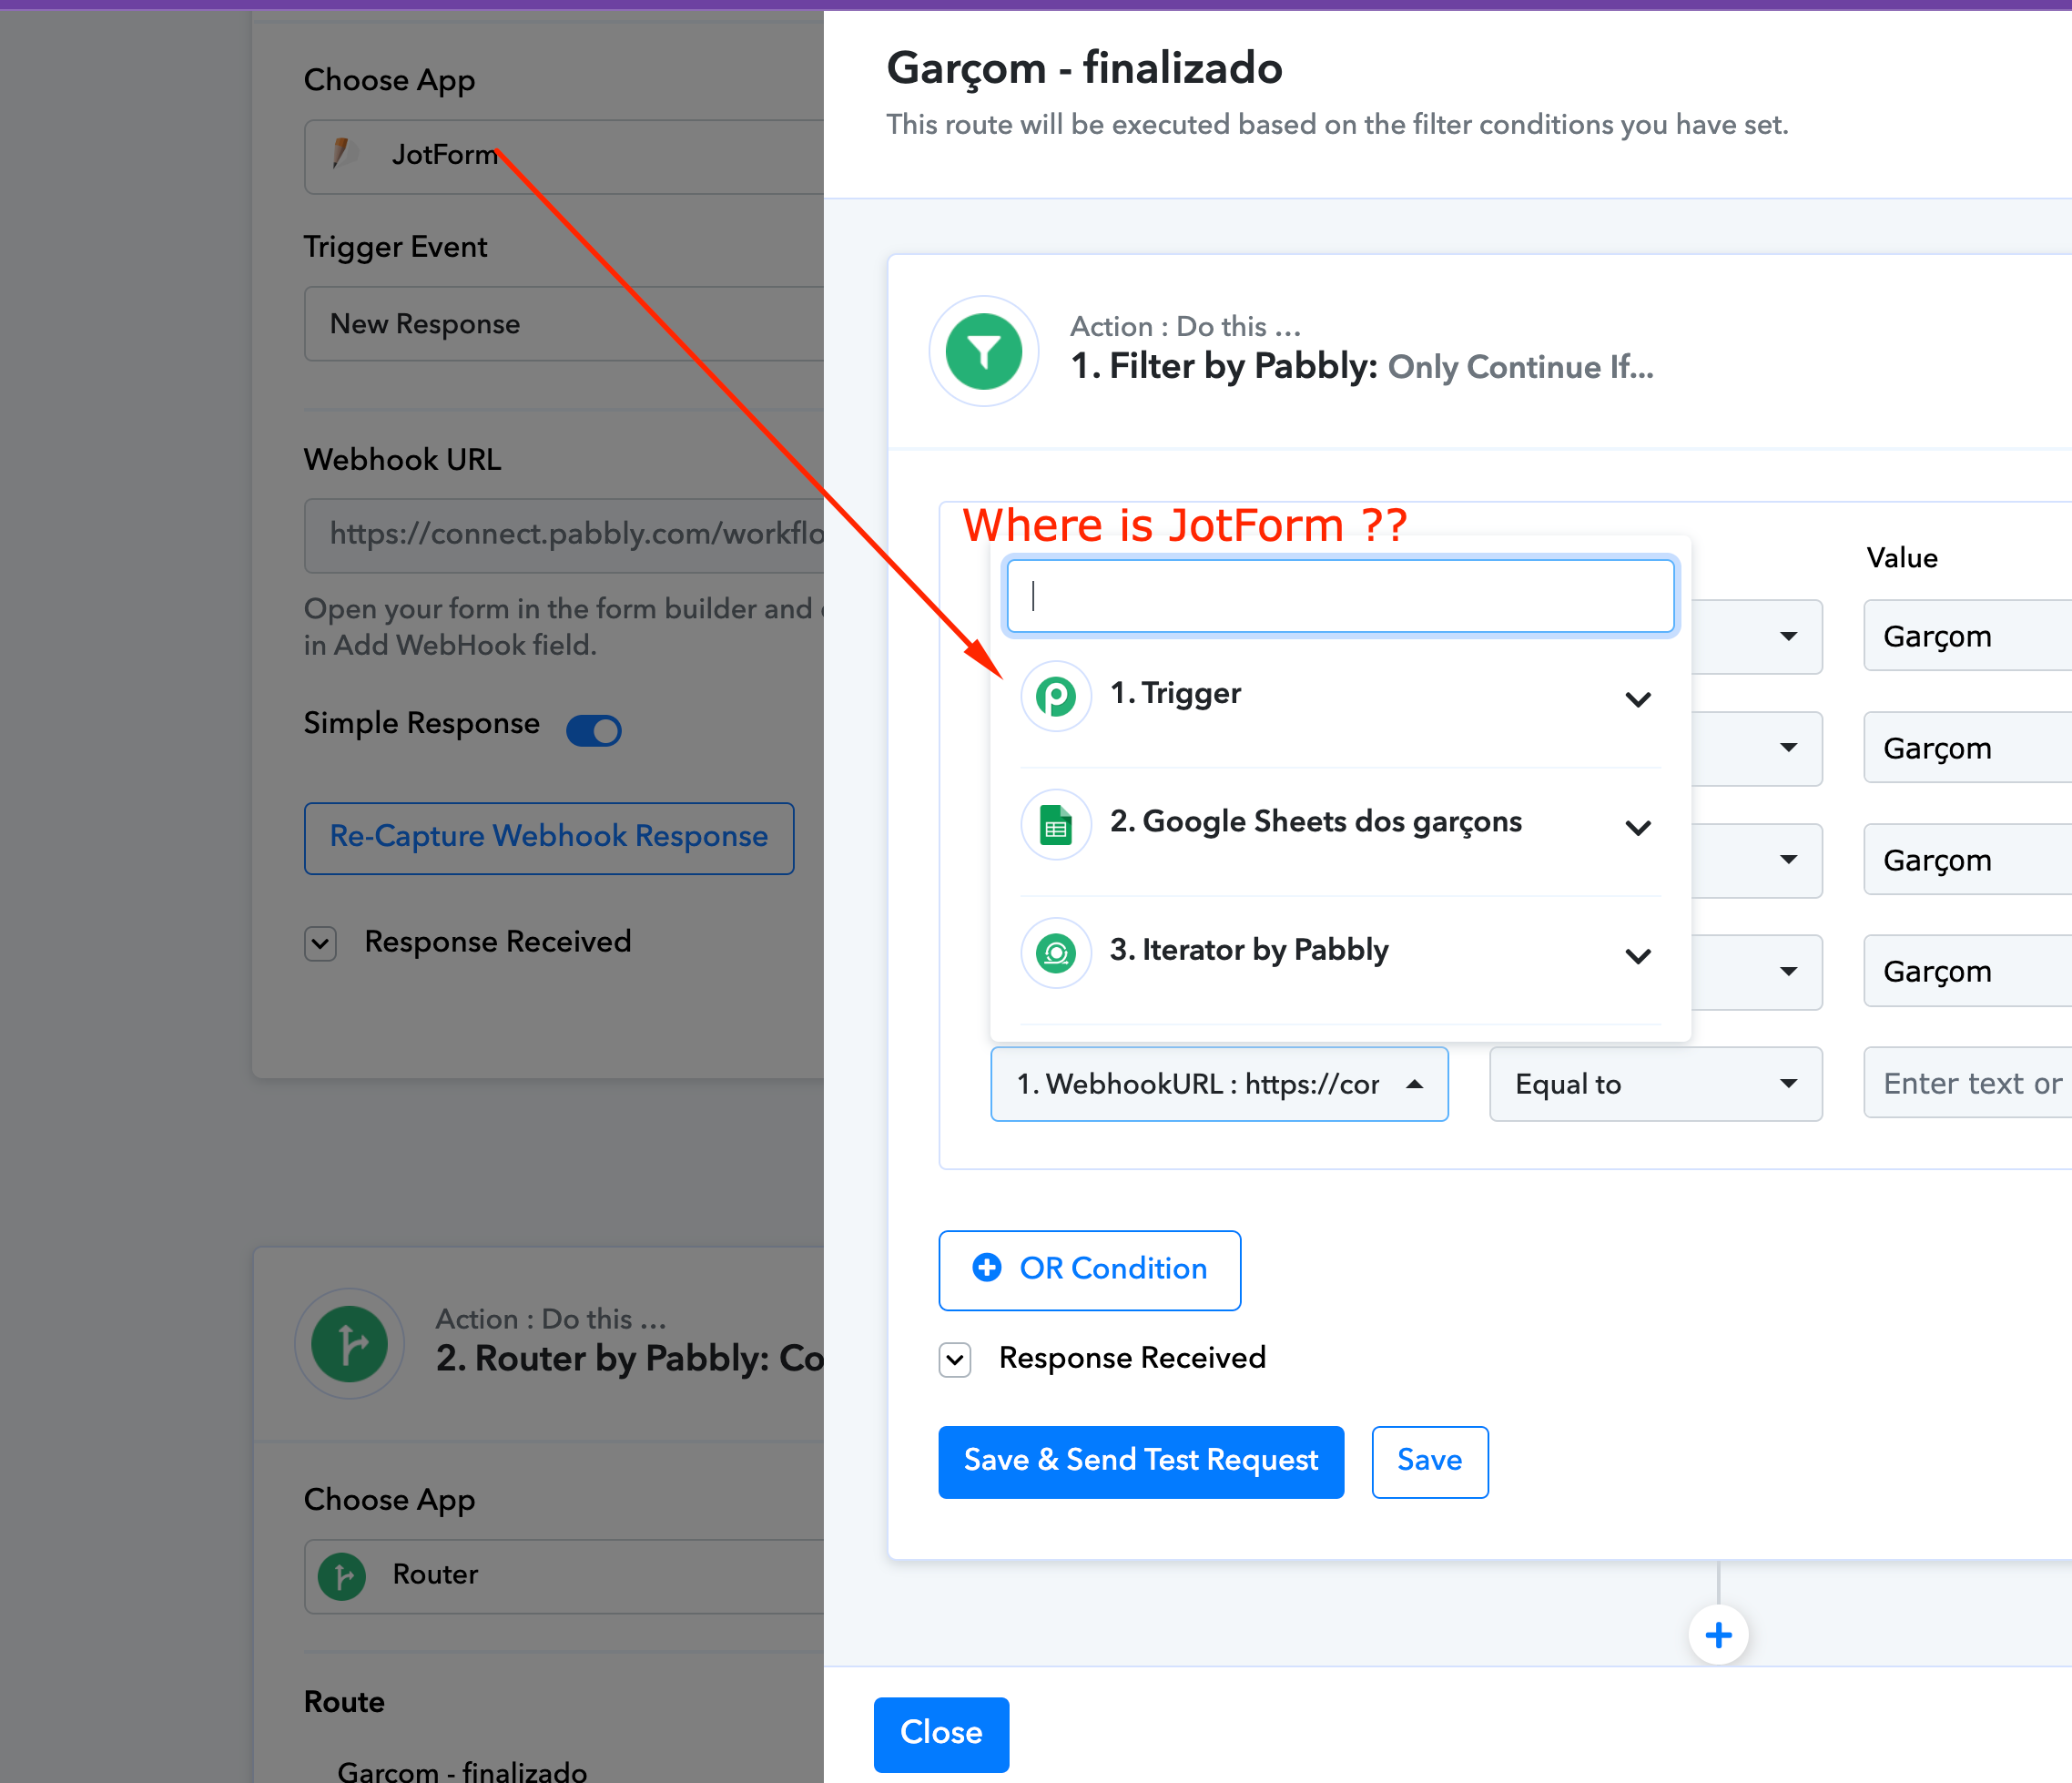The width and height of the screenshot is (2072, 1783).
Task: Click the blue Close button
Action: (x=941, y=1733)
